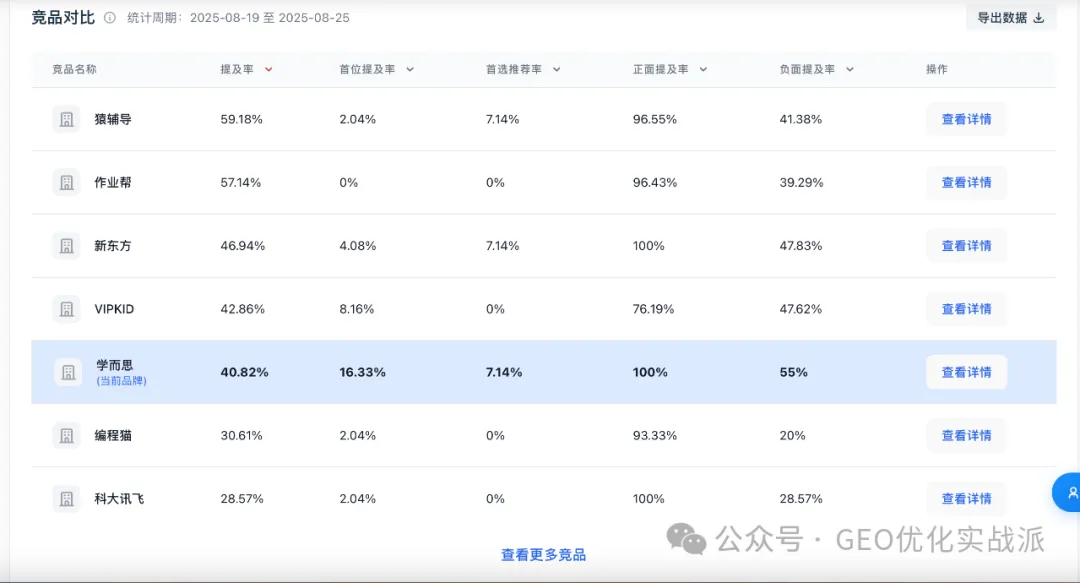This screenshot has width=1080, height=583.
Task: Click the 76.19% positive mention value
Action: (654, 309)
